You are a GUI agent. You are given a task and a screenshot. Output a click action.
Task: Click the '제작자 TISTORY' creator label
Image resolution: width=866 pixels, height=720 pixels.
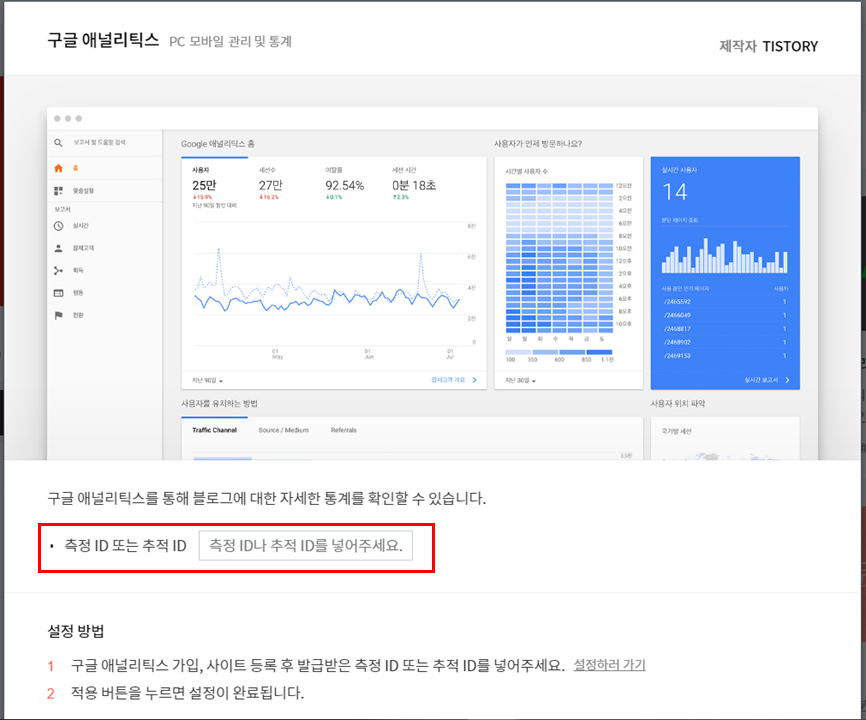pos(768,46)
